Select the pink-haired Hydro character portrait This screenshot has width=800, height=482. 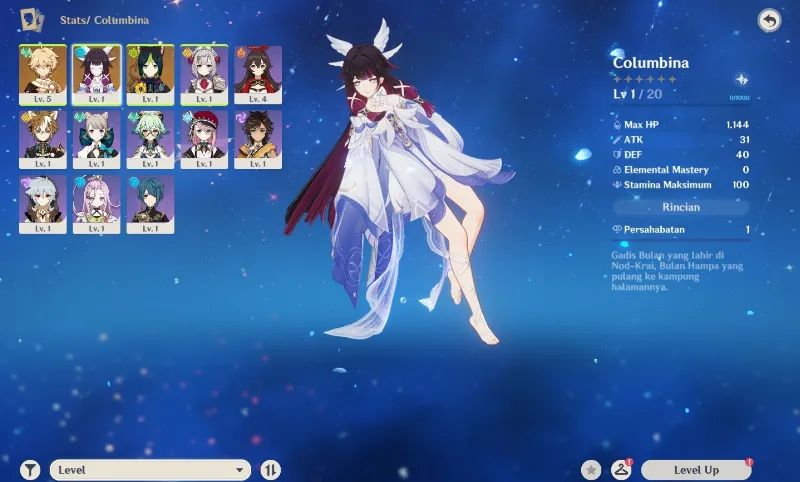(x=96, y=205)
